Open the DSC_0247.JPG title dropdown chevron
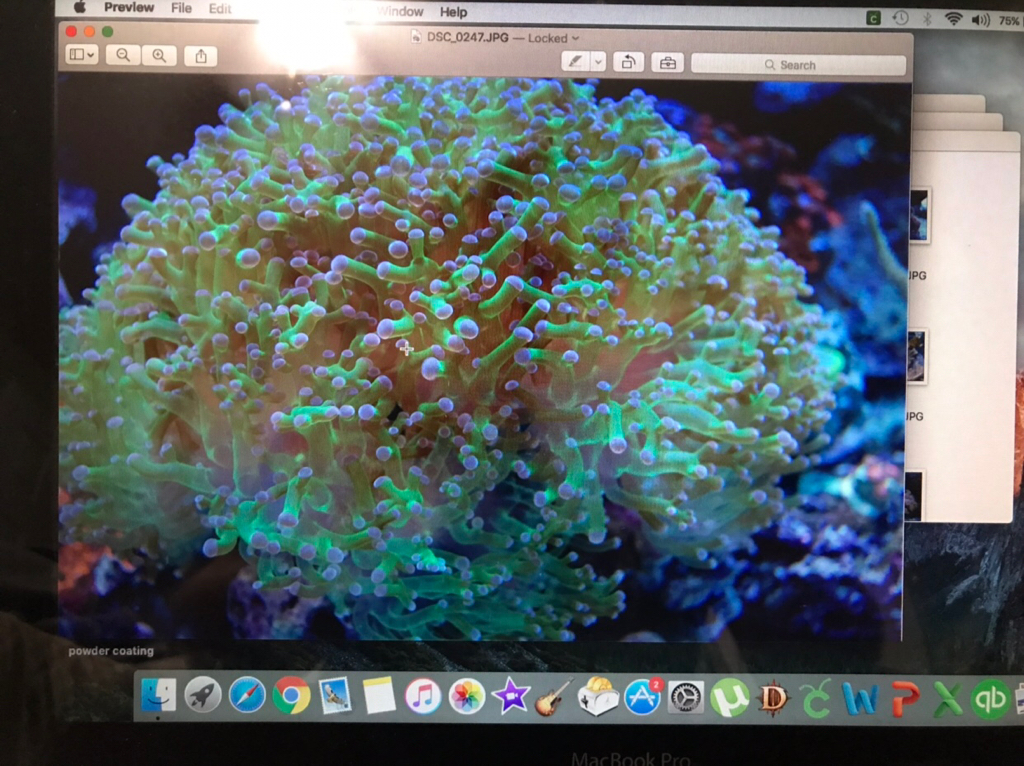This screenshot has height=766, width=1024. (x=575, y=38)
